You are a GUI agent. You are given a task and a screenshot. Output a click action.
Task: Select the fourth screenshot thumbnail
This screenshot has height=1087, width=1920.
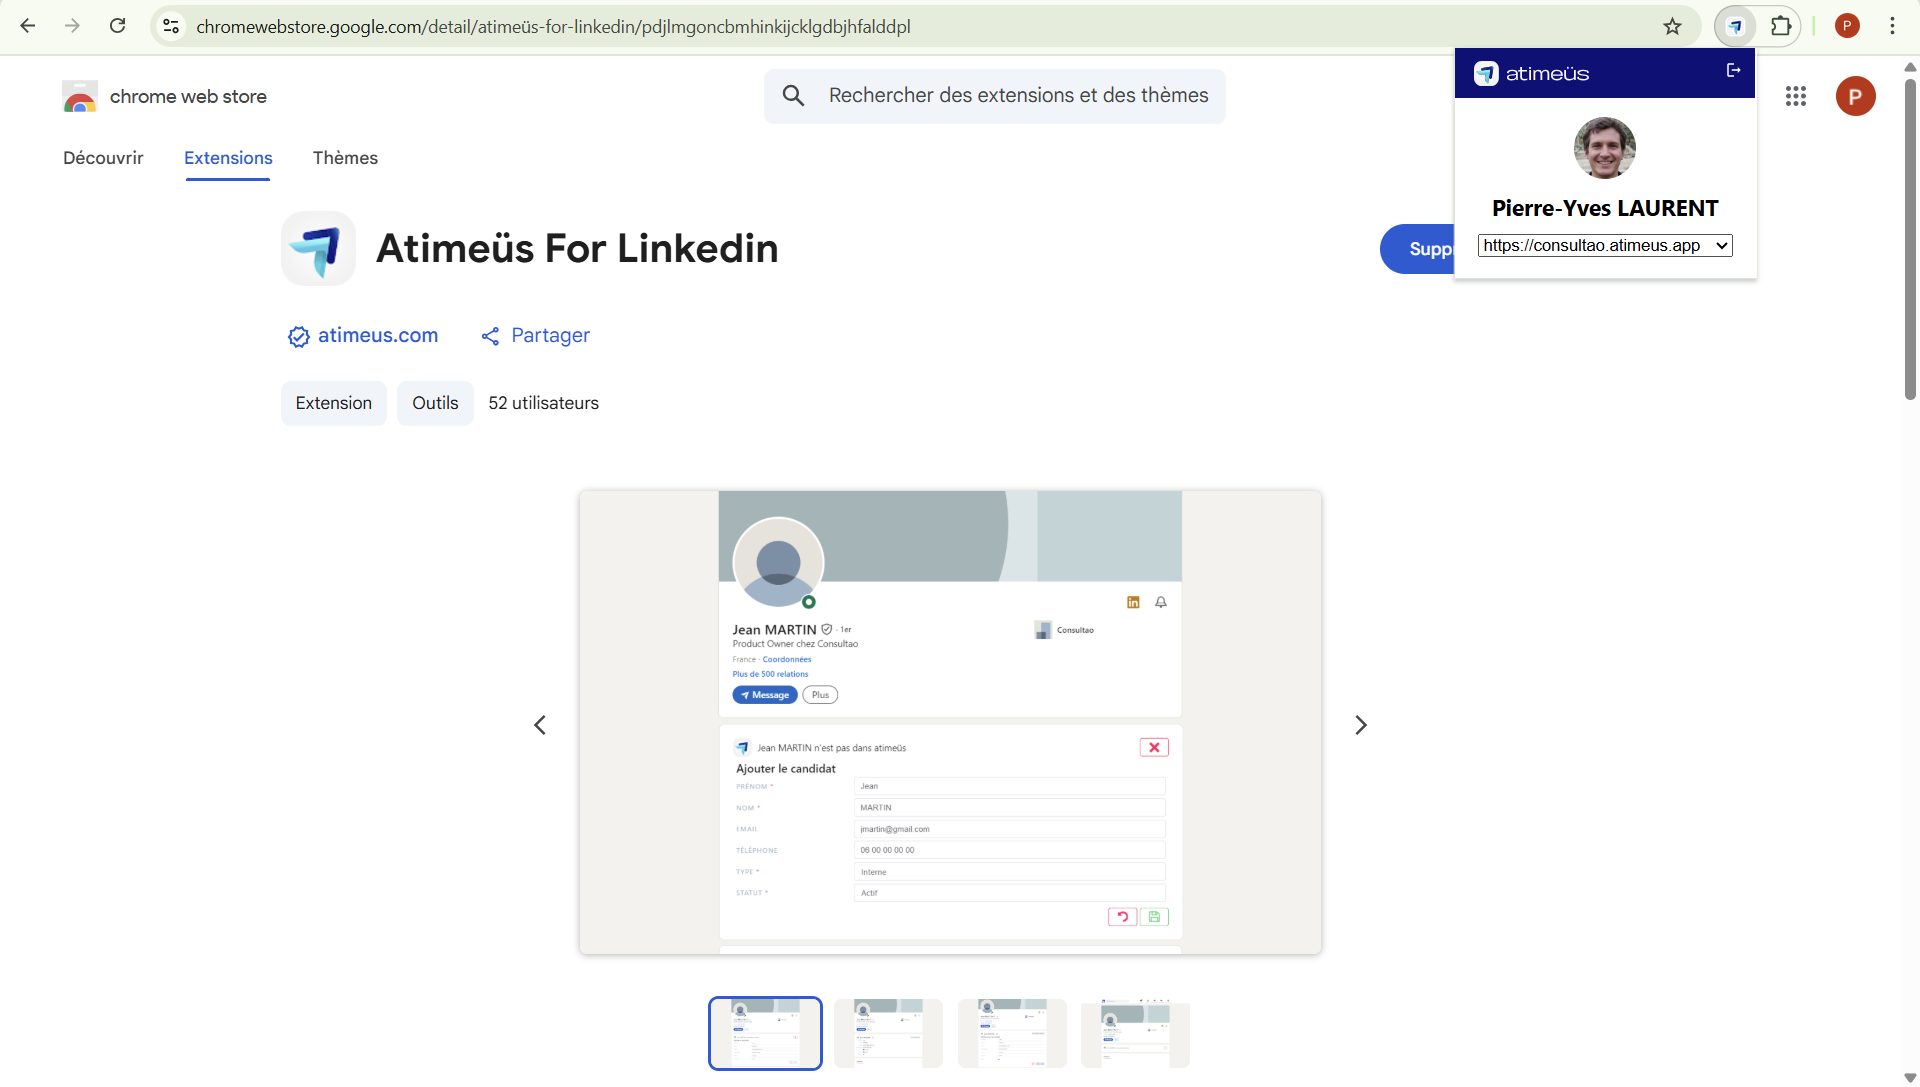point(1135,1033)
